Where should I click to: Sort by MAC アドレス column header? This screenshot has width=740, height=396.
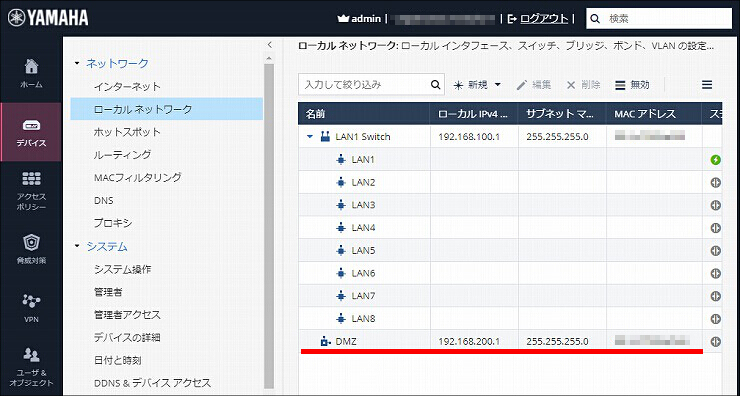pyautogui.click(x=654, y=114)
